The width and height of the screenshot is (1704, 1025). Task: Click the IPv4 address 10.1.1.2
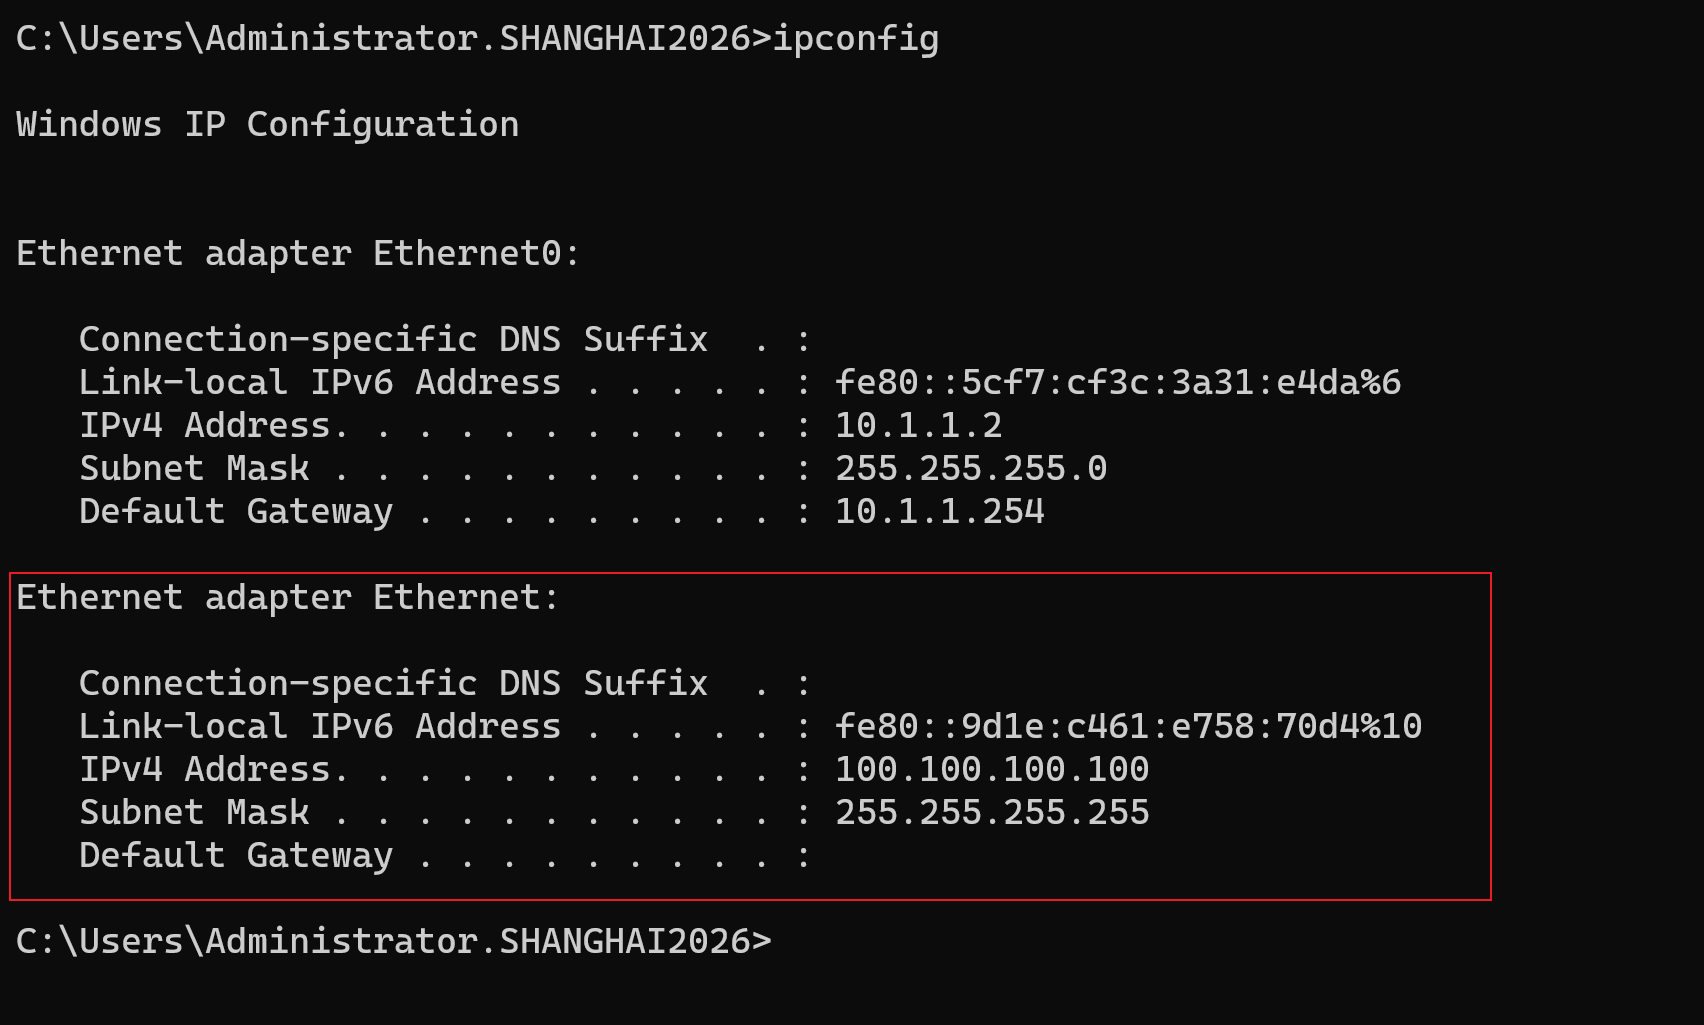pos(918,425)
